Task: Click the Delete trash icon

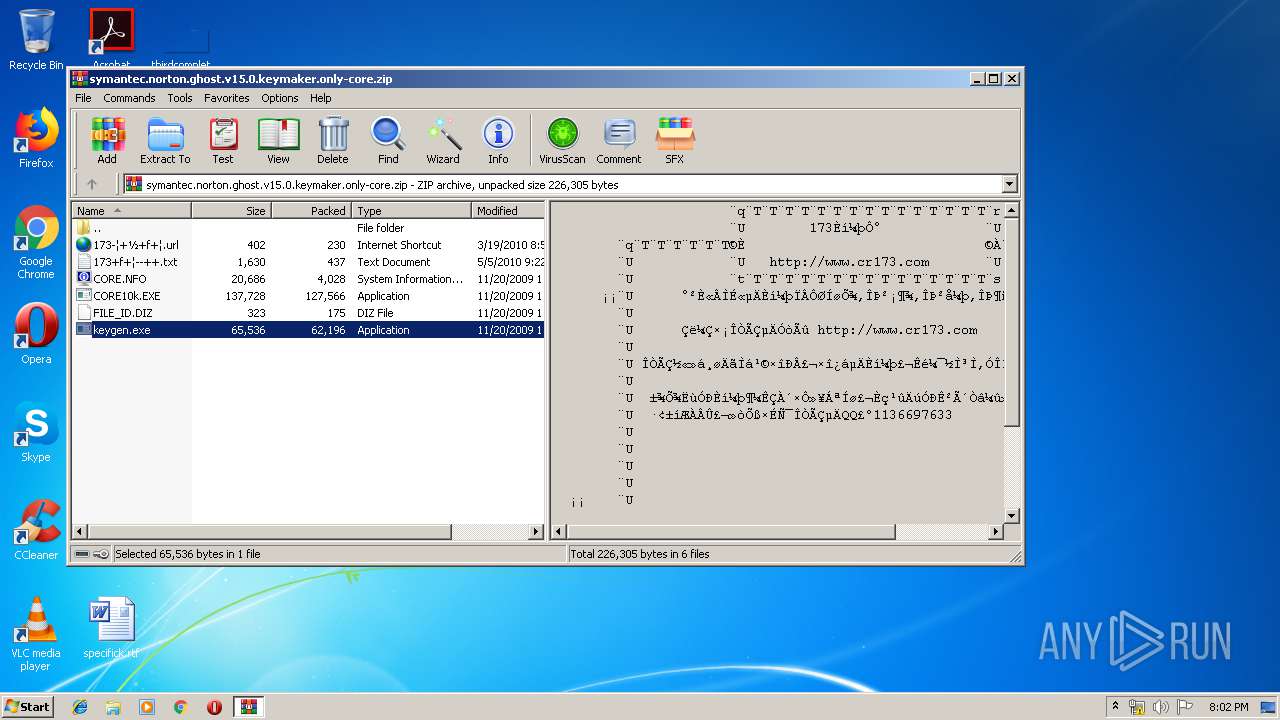Action: click(333, 141)
